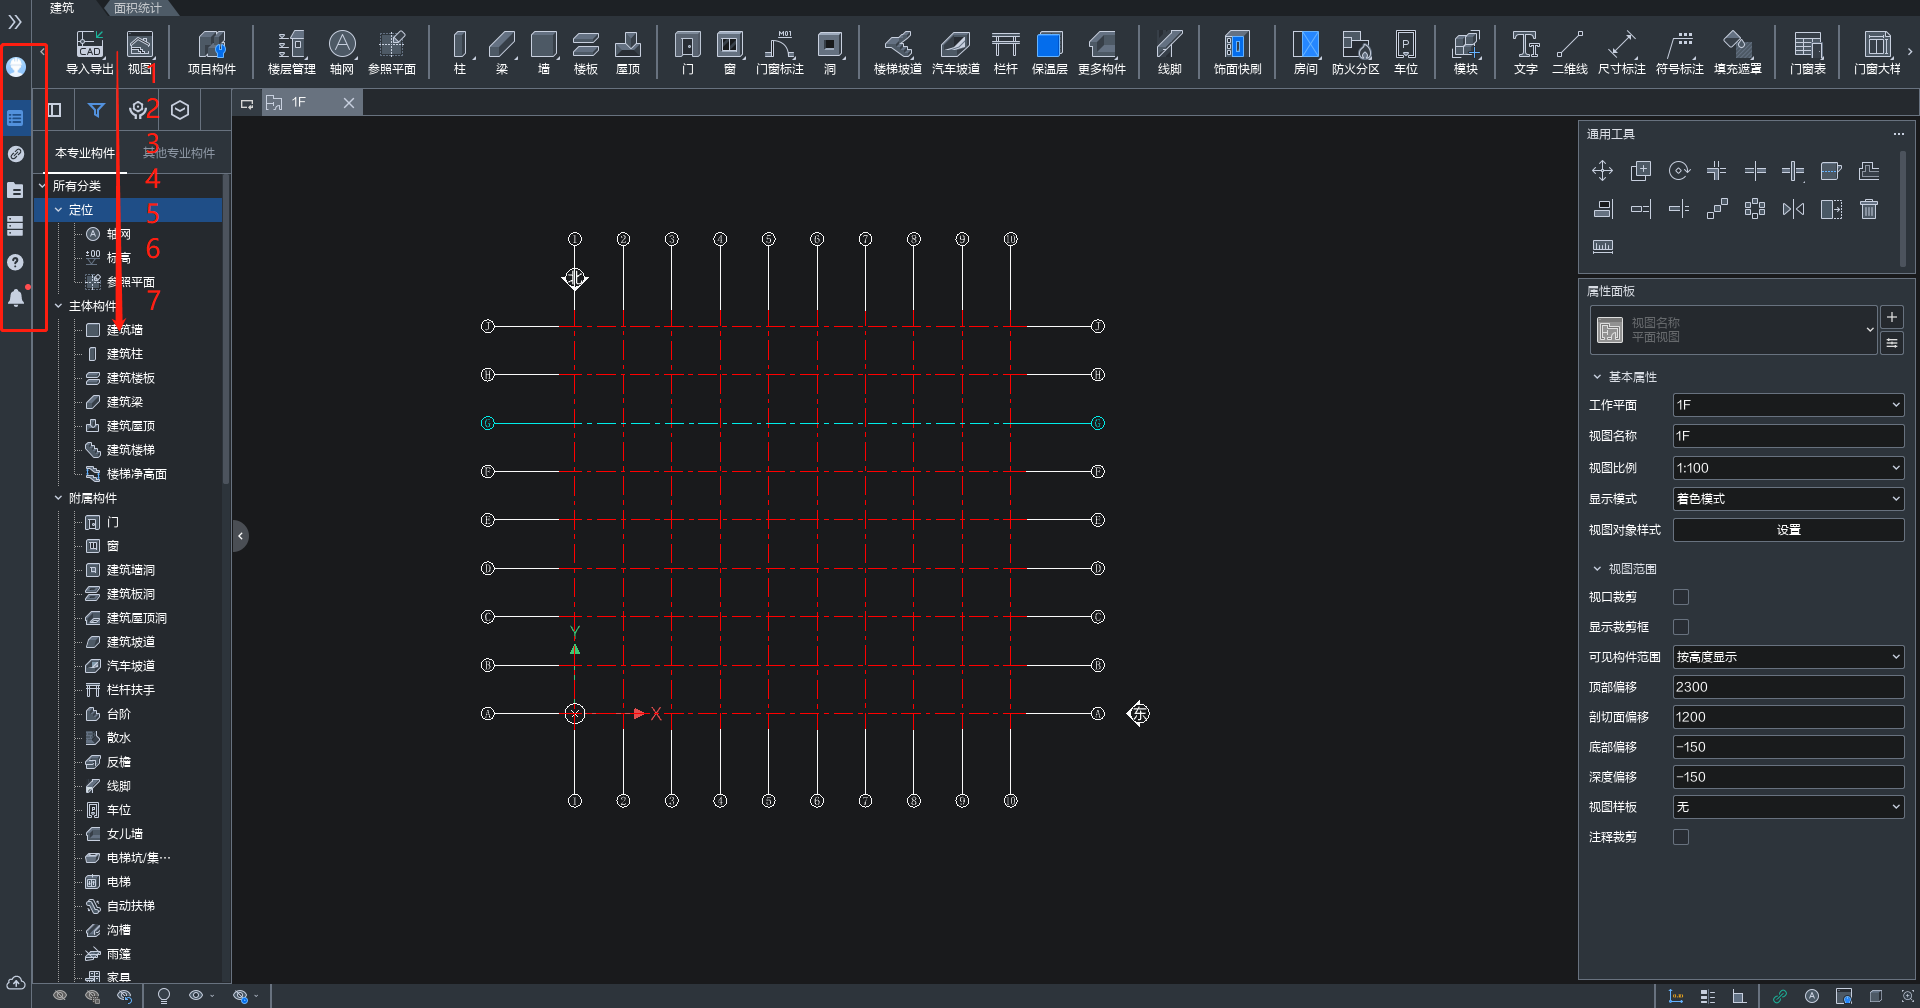1920x1008 pixels.
Task: Close the 1F view tab
Action: point(348,103)
